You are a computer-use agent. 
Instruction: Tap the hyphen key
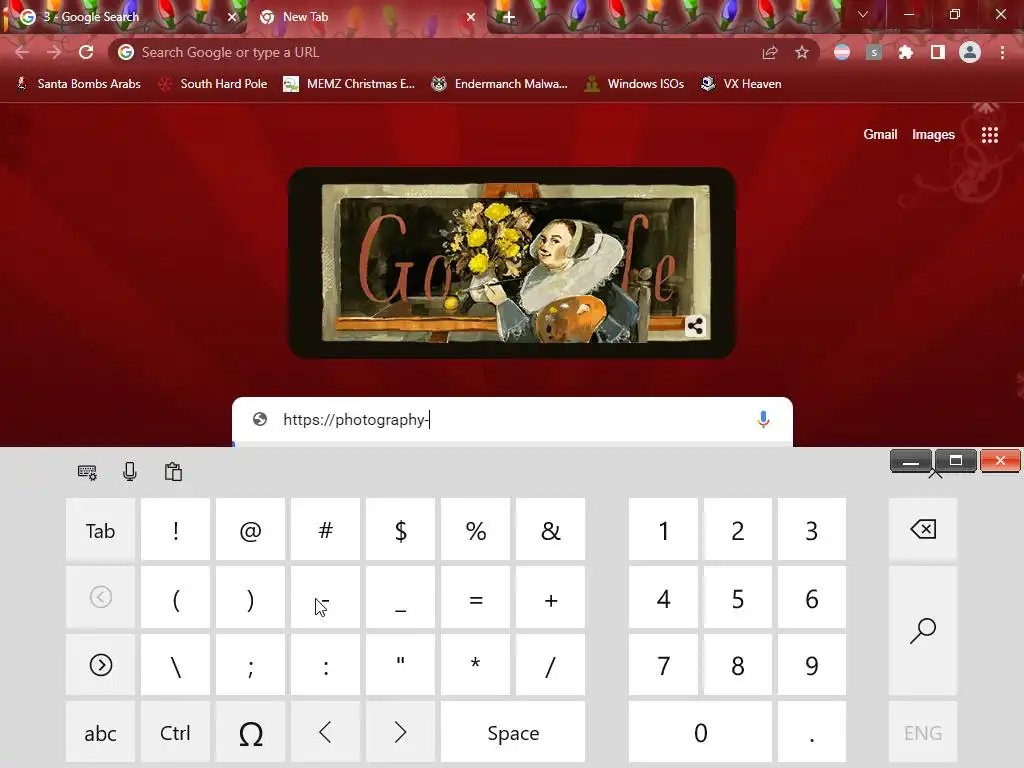click(x=325, y=598)
